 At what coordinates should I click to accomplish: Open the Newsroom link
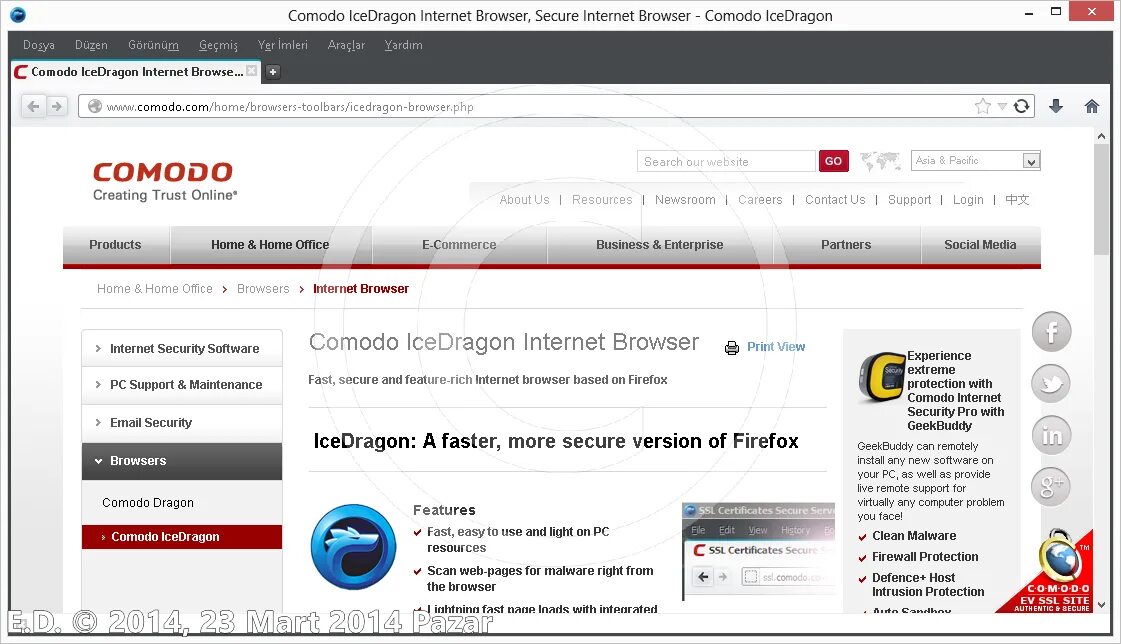click(x=685, y=200)
